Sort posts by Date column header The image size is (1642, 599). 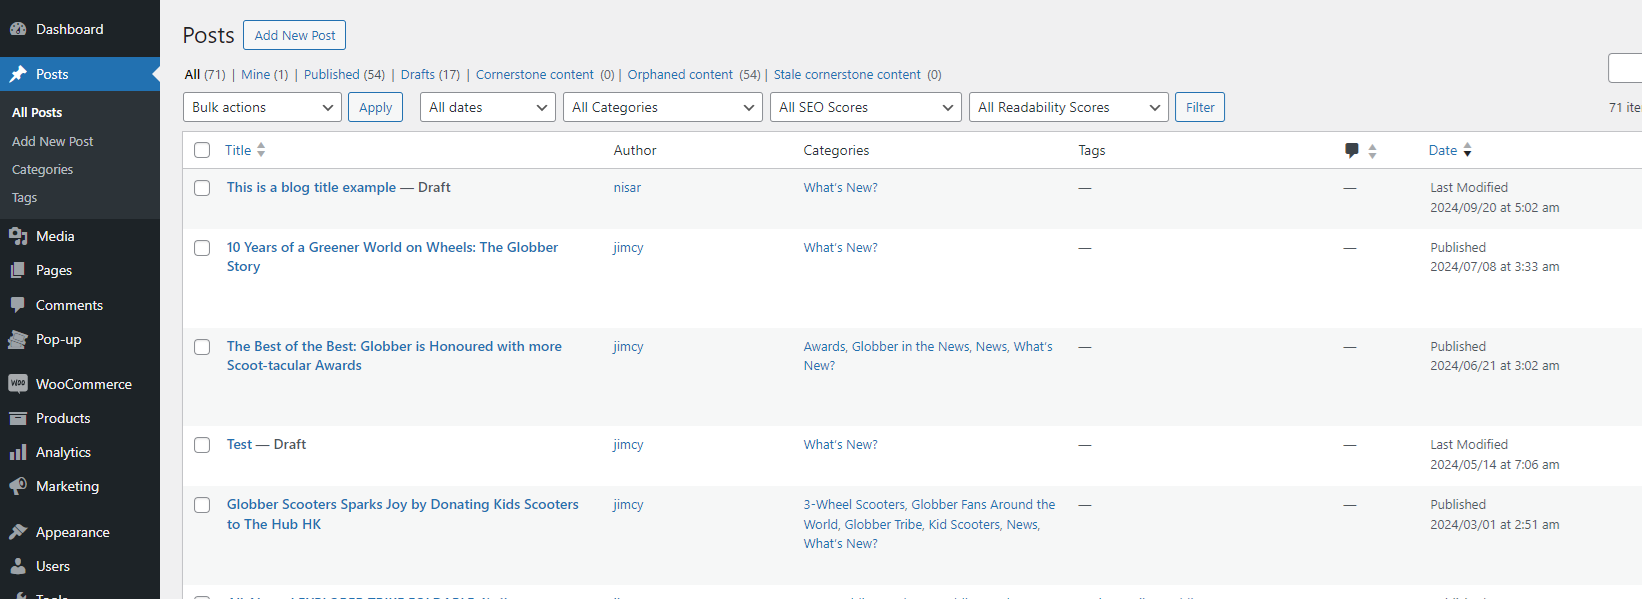pos(1442,150)
